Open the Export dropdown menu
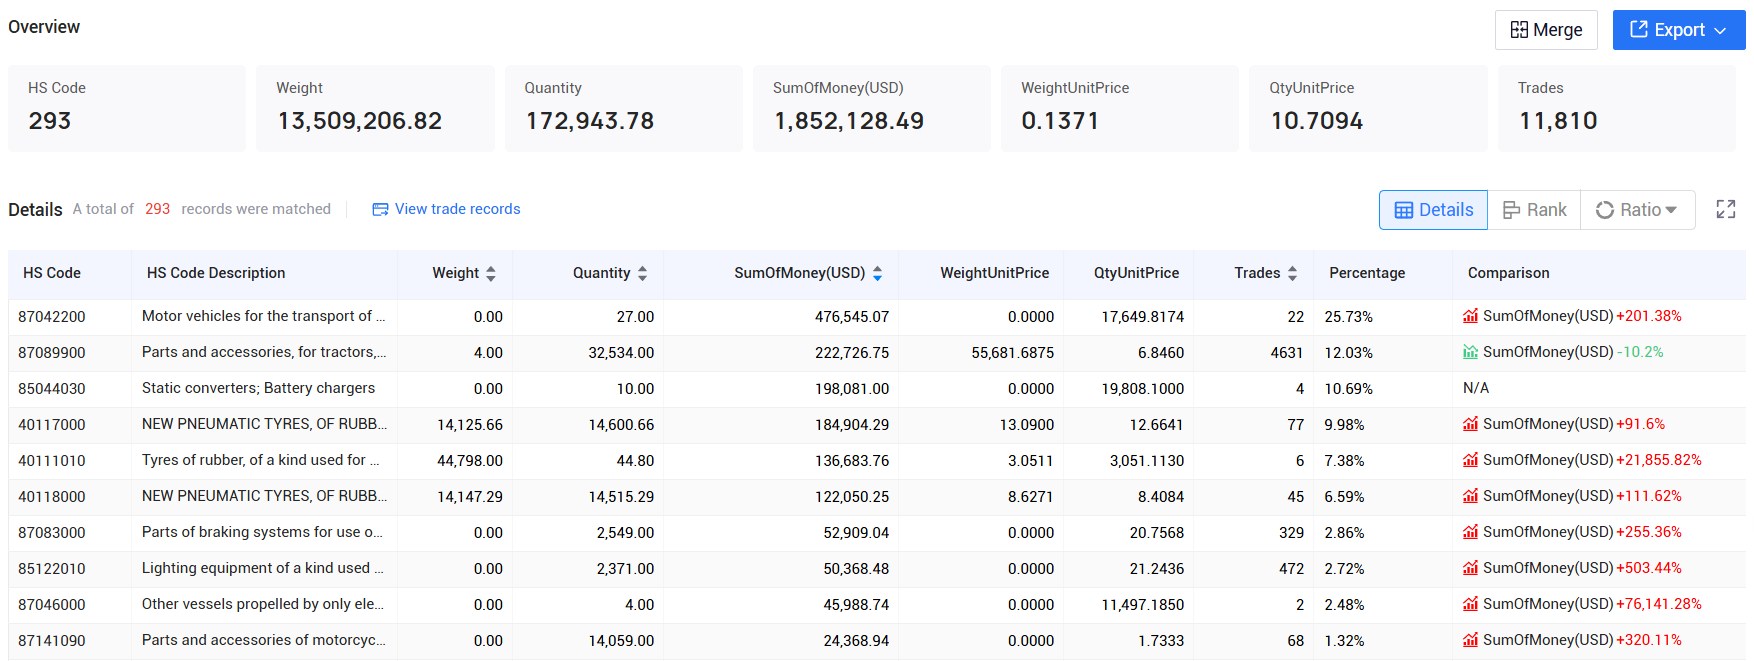Image resolution: width=1754 pixels, height=661 pixels. [1679, 30]
